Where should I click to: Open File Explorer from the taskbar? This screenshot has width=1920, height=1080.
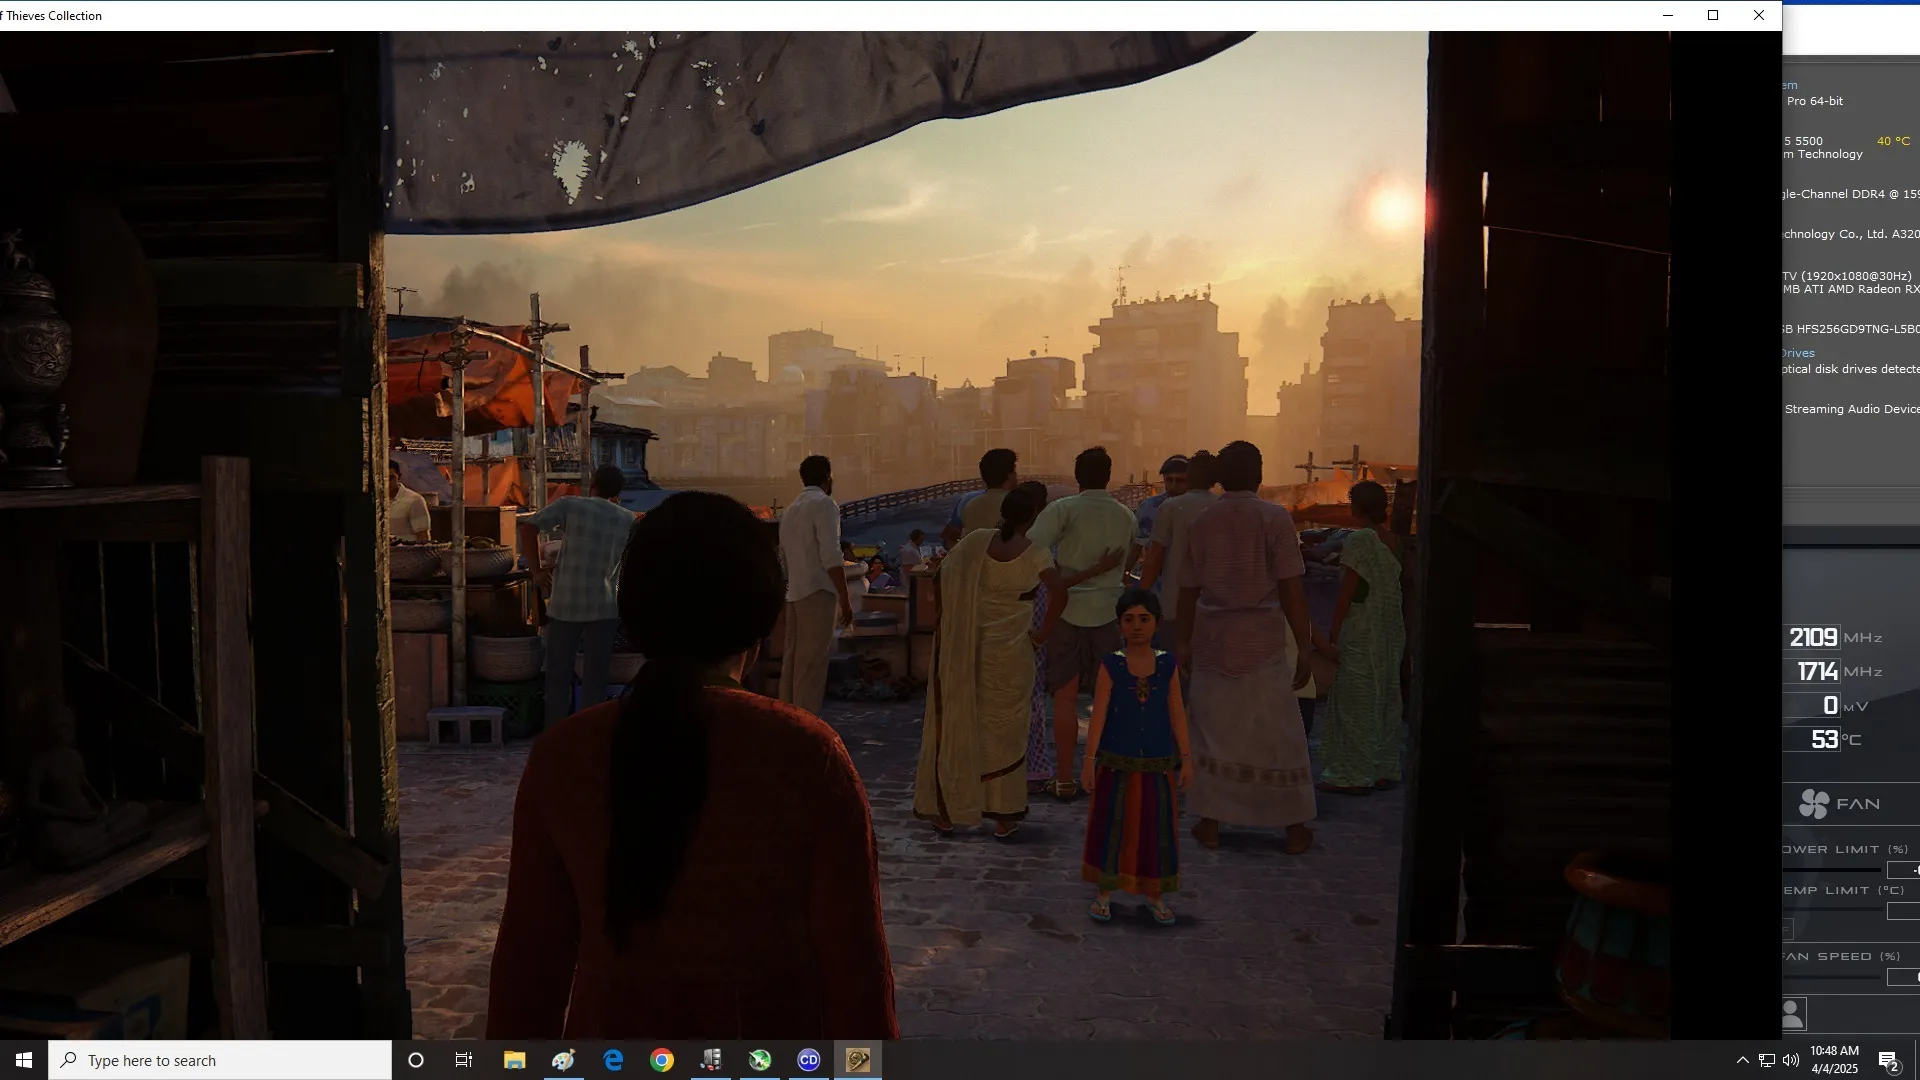[514, 1060]
